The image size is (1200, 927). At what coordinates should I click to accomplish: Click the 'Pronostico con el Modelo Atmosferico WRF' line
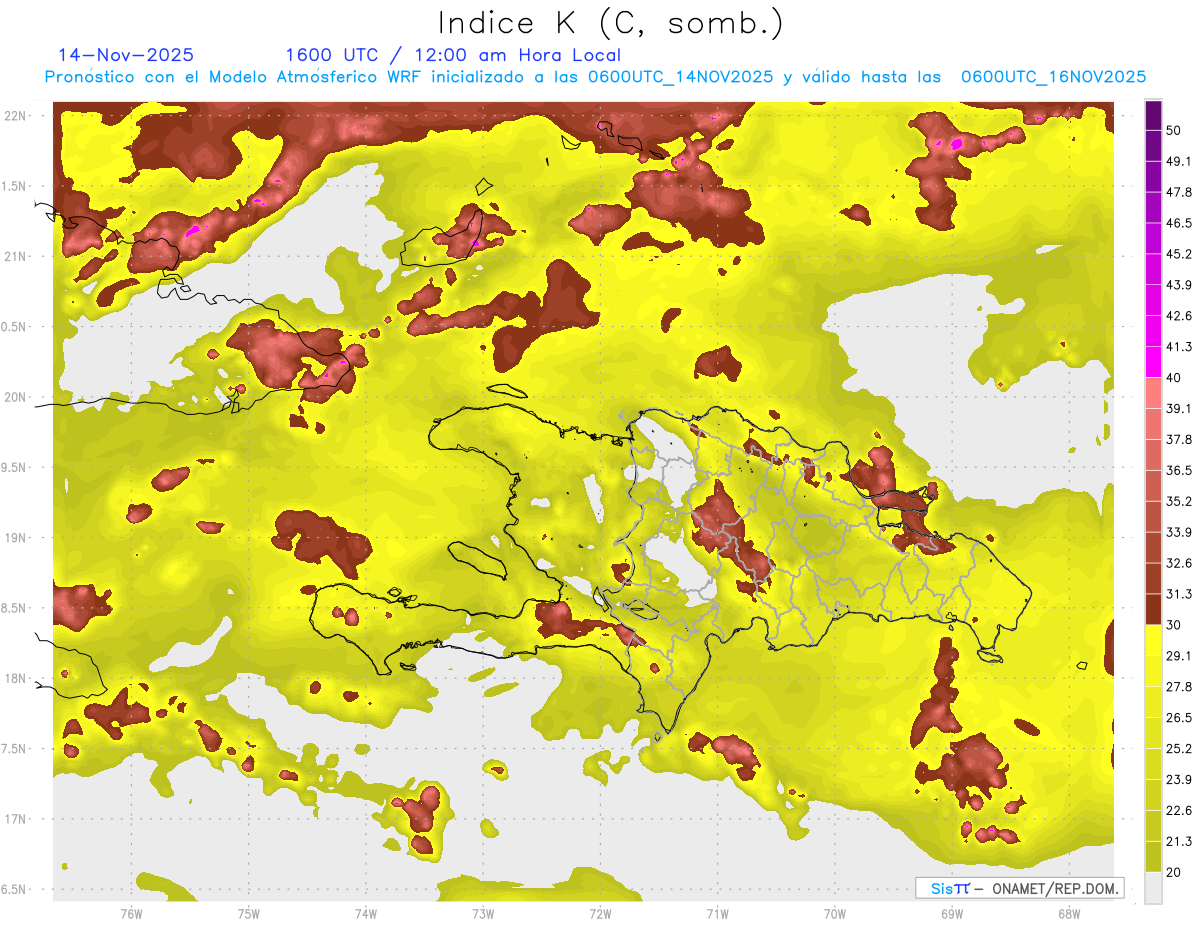[595, 77]
